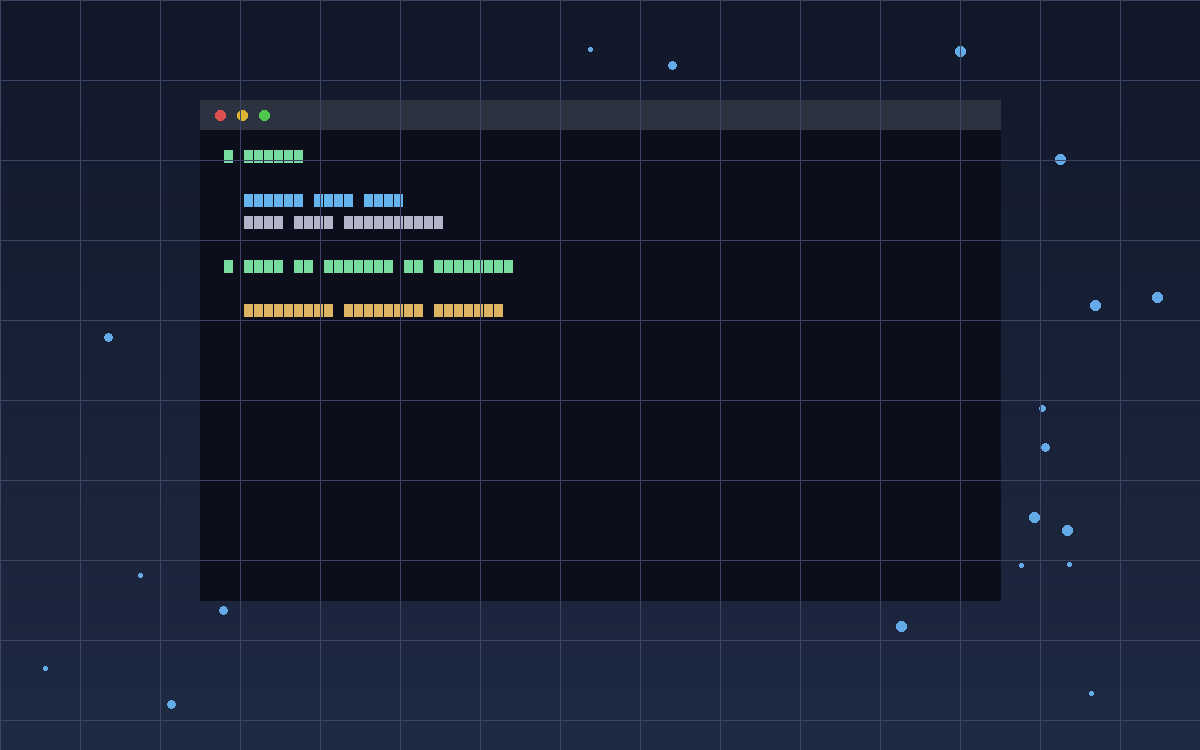The width and height of the screenshot is (1200, 750).
Task: Click the green command on first line
Action: (x=273, y=156)
